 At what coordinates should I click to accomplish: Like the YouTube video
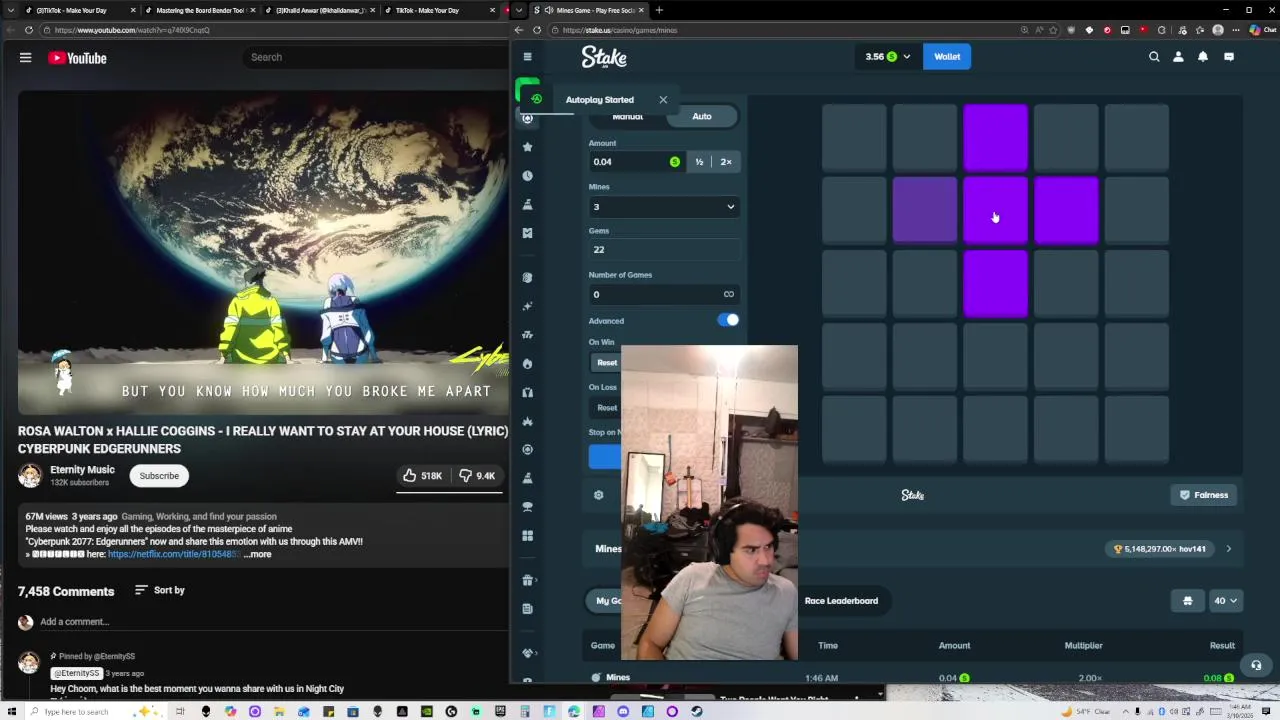[x=423, y=476]
